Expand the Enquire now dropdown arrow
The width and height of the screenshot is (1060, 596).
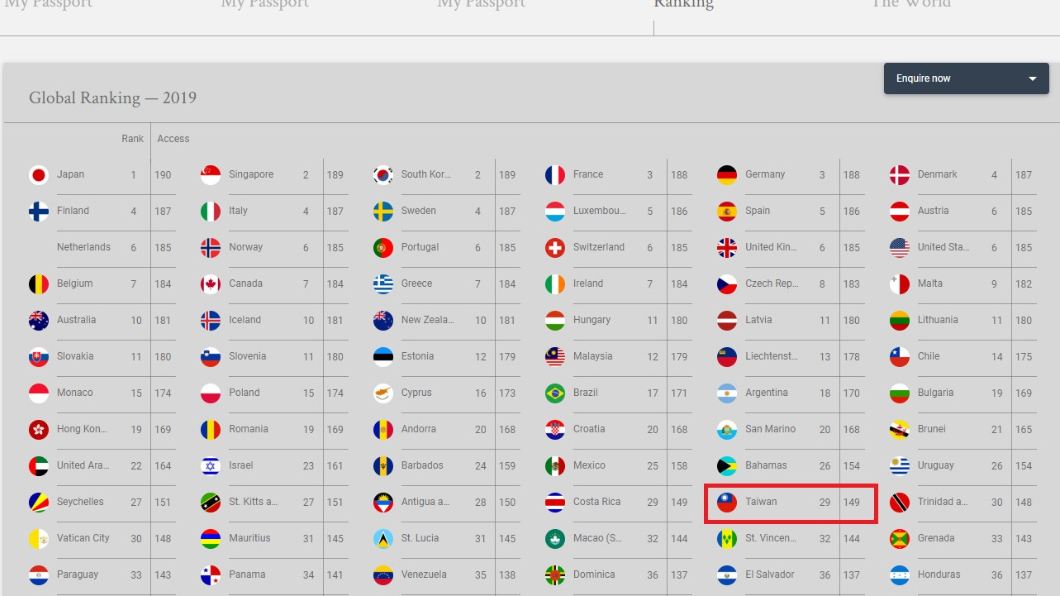coord(1032,78)
